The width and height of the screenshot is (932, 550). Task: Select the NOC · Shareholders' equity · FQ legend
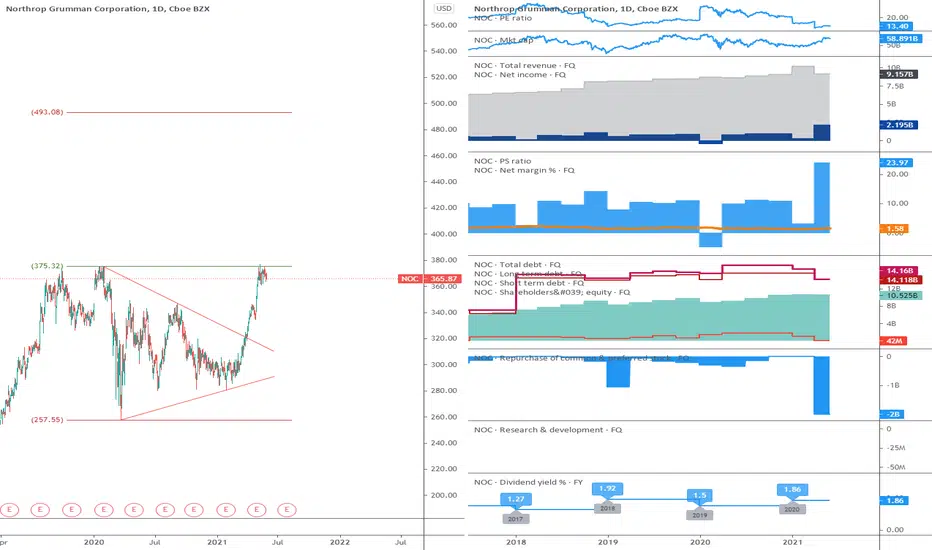pos(552,293)
